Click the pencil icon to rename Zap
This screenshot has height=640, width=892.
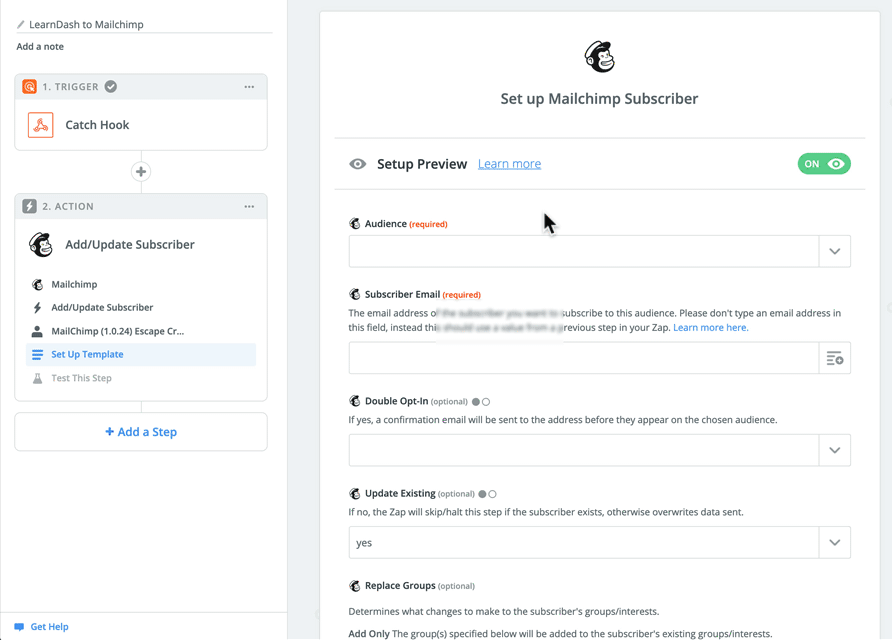point(20,25)
